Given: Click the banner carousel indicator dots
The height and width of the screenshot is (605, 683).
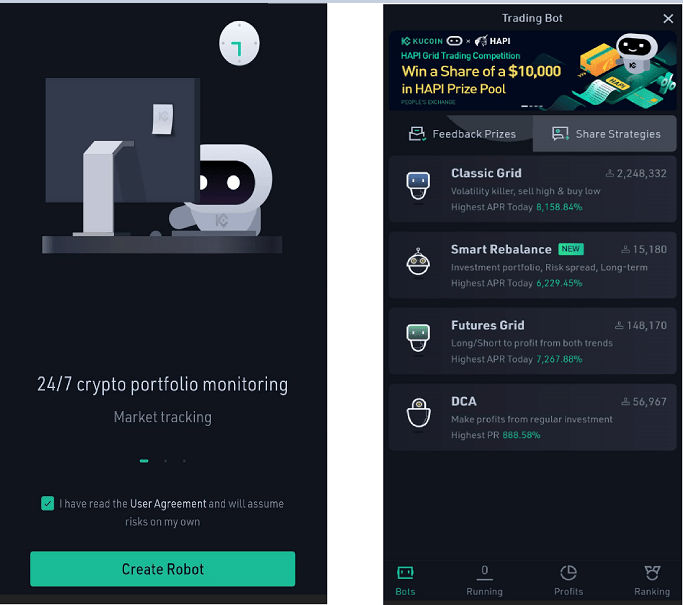Looking at the screenshot, I should [532, 106].
